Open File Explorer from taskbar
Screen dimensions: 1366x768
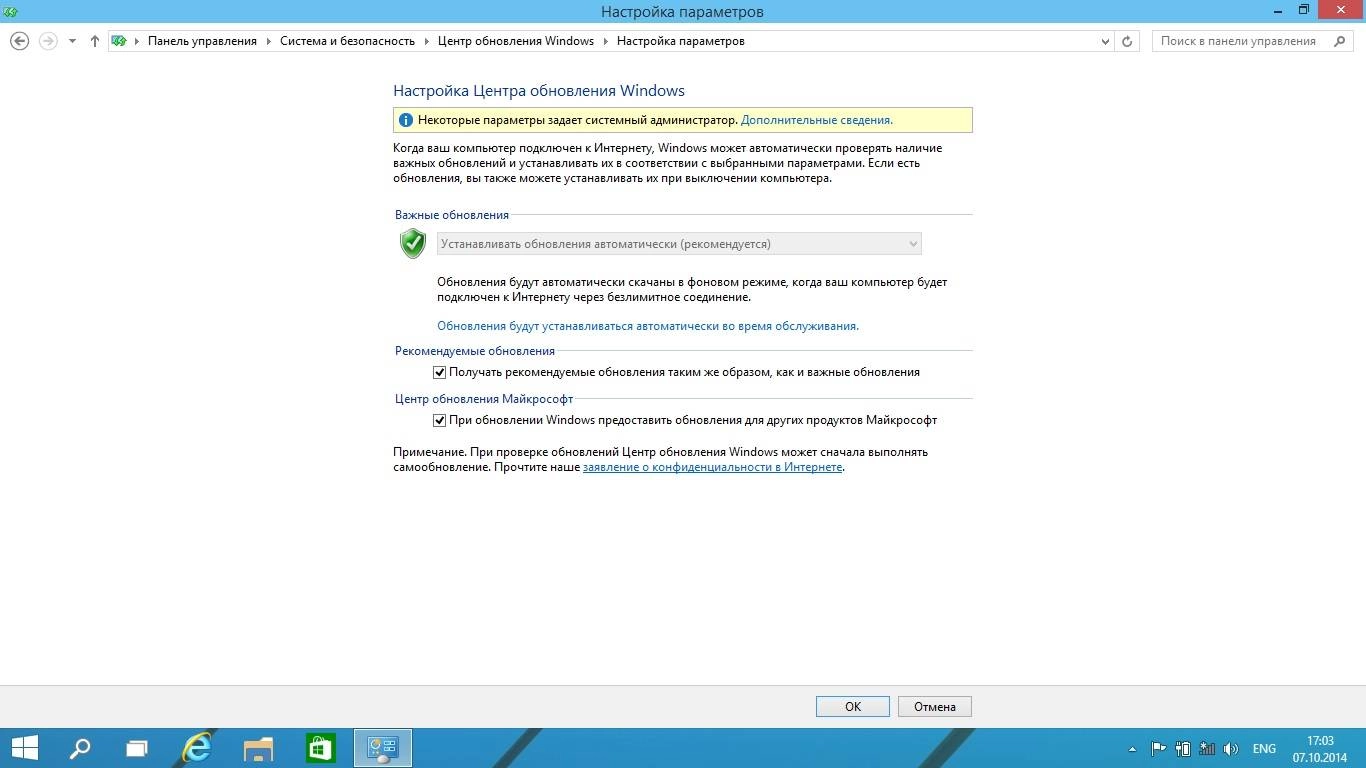click(x=259, y=748)
